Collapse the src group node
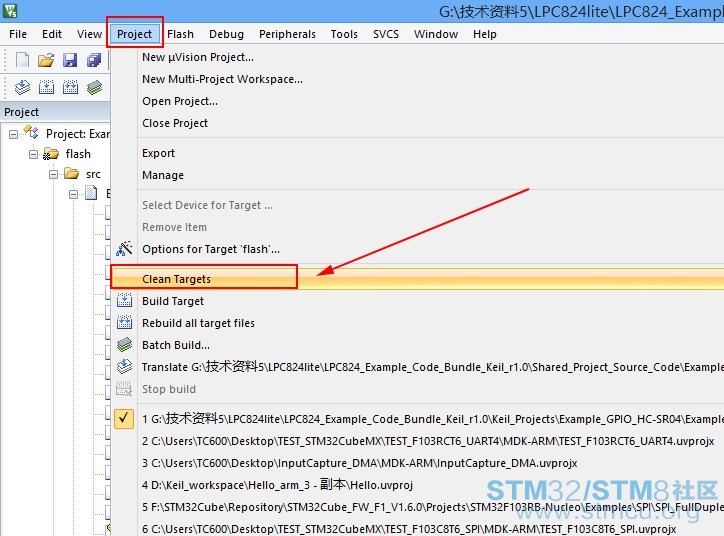The width and height of the screenshot is (724, 536). point(54,174)
